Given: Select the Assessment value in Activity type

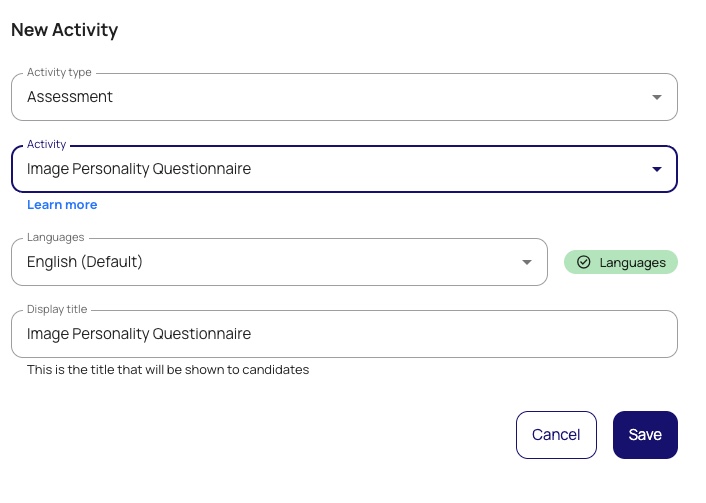Looking at the screenshot, I should click(x=70, y=97).
